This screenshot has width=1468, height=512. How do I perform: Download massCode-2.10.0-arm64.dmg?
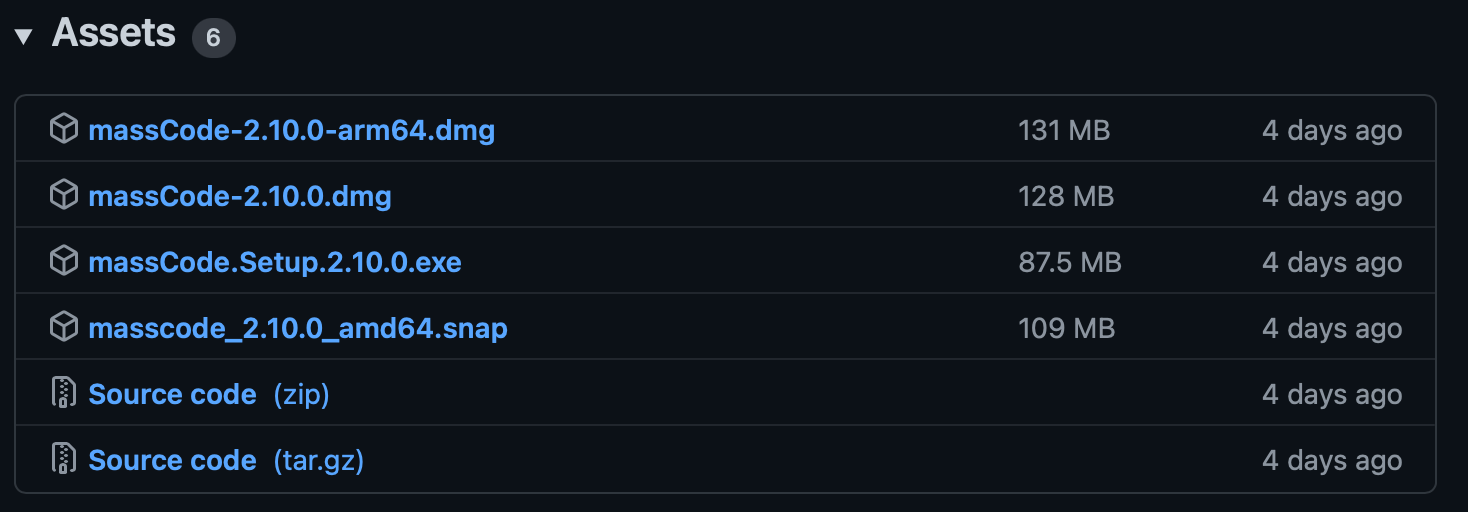point(291,130)
